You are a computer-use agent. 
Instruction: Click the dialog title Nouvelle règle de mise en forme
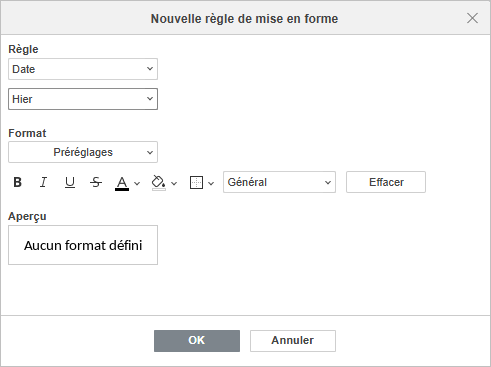244,19
